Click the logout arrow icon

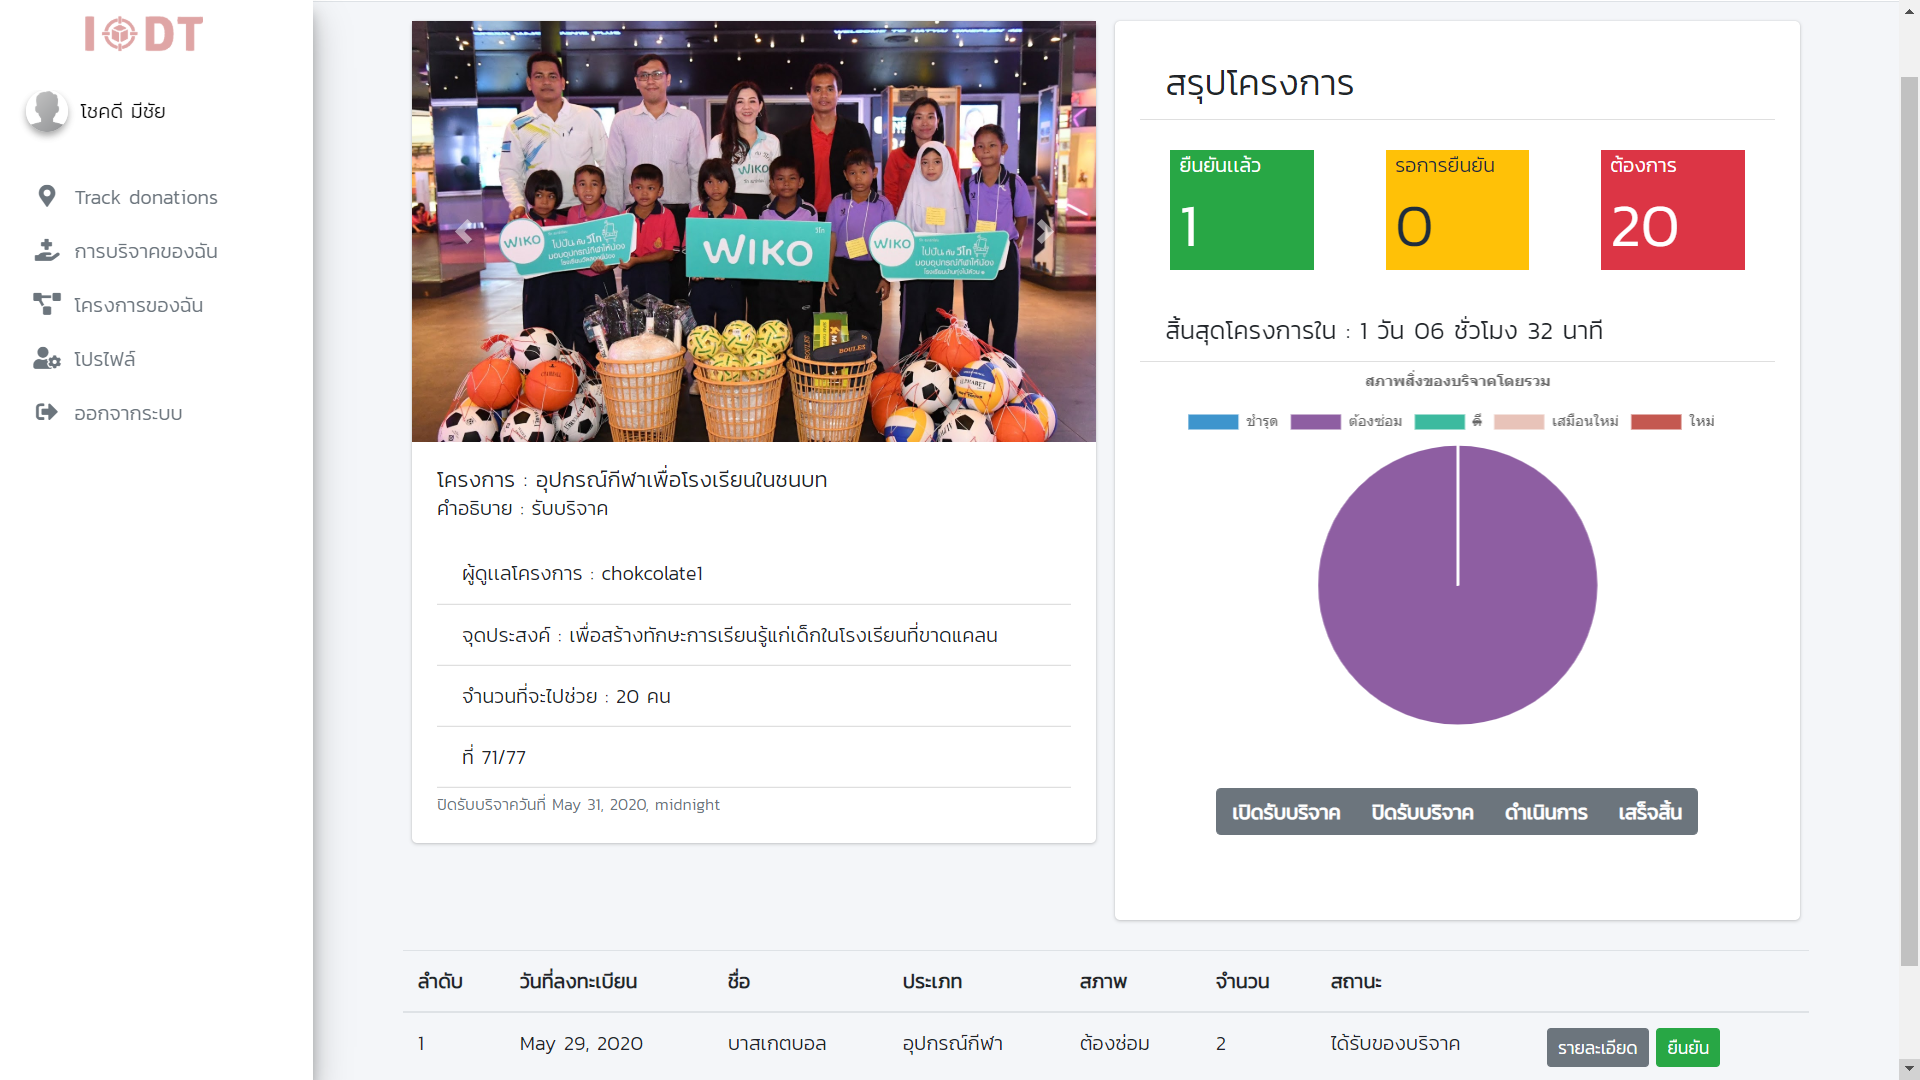46,412
